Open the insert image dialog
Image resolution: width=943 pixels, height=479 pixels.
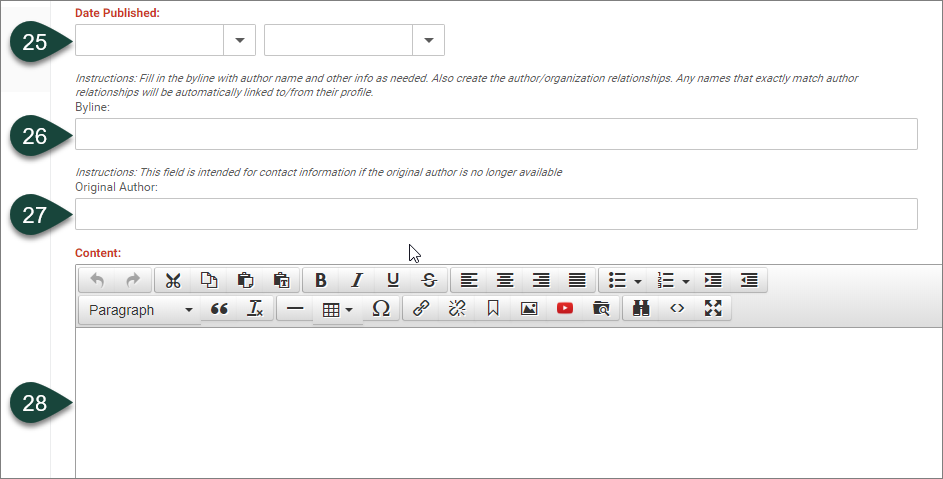tap(529, 309)
